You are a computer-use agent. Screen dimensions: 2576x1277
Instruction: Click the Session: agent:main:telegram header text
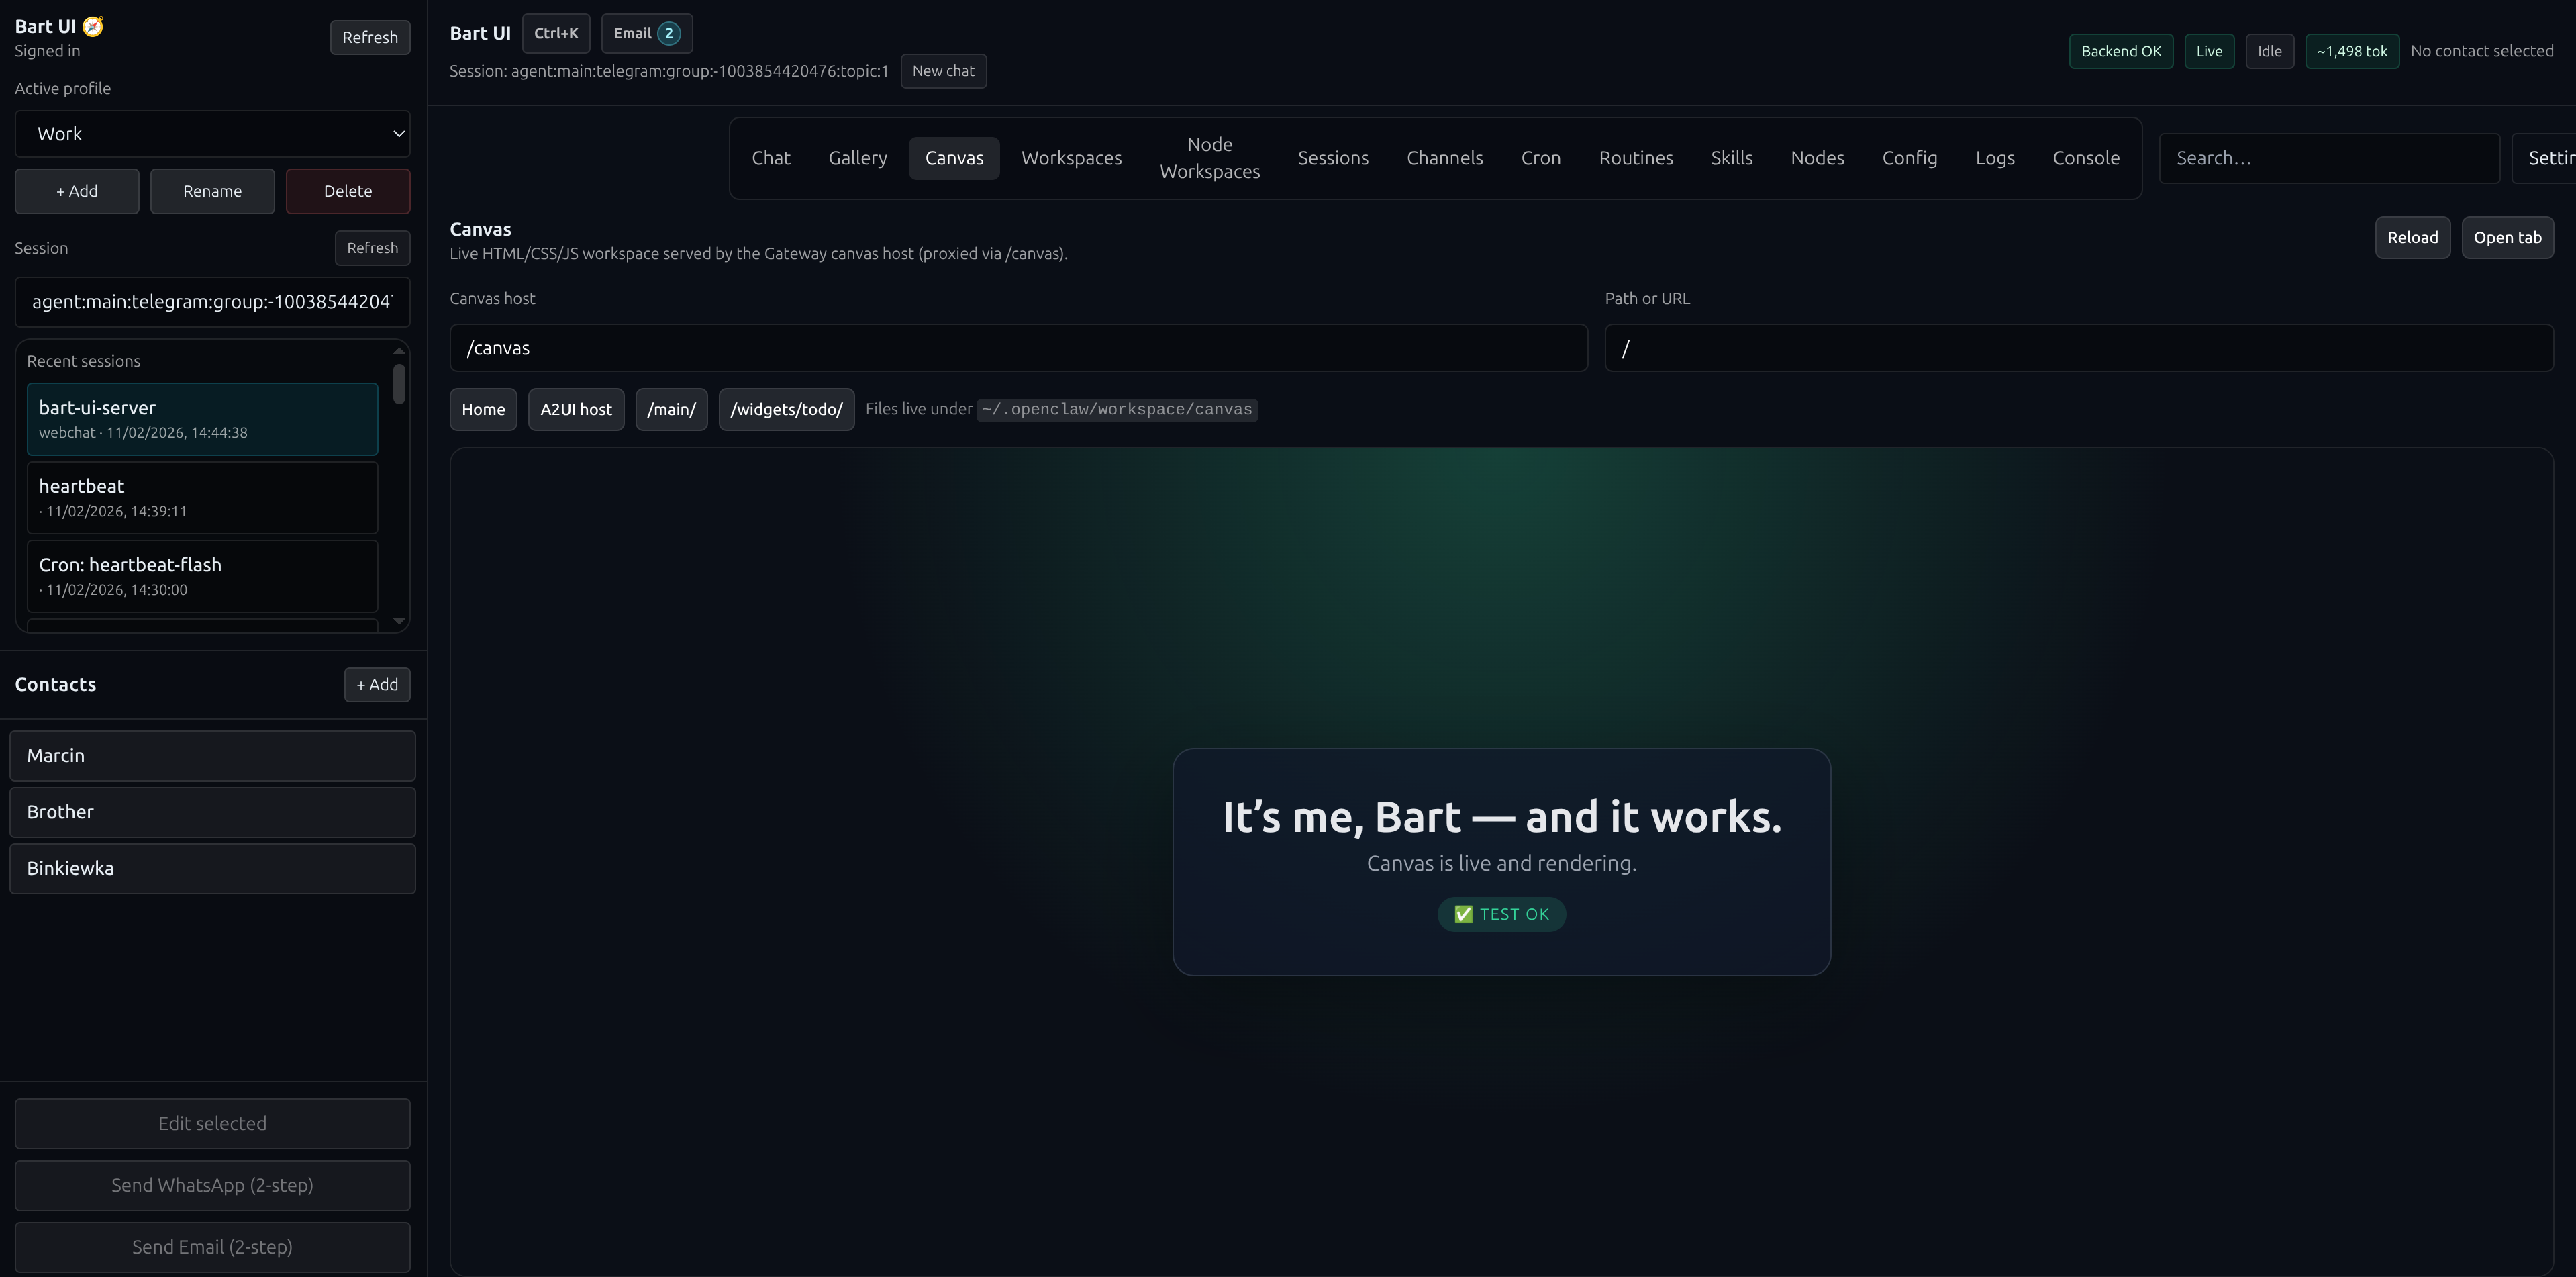click(669, 71)
